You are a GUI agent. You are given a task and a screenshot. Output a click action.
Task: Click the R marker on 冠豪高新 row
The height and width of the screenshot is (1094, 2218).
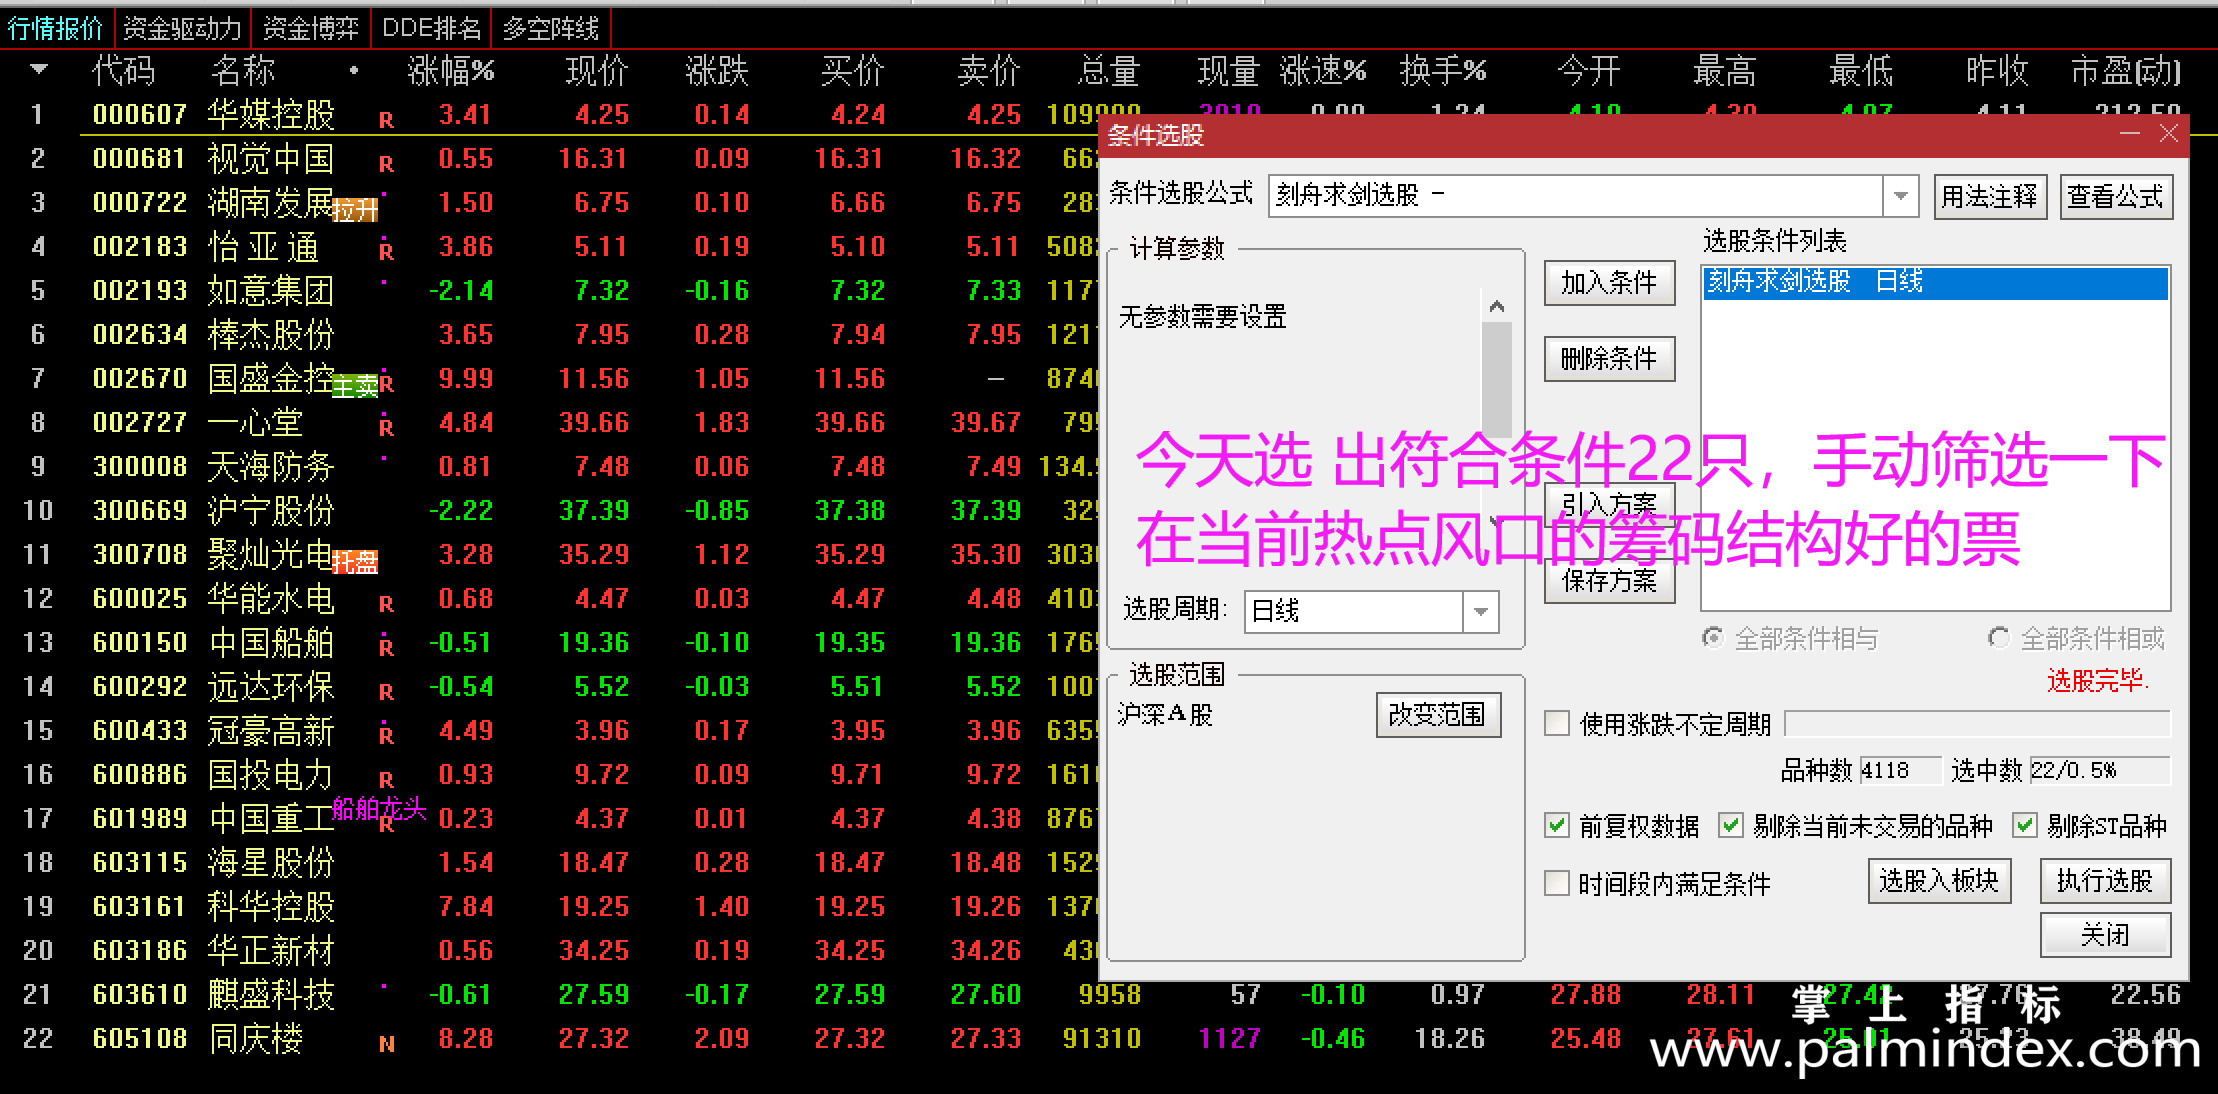pyautogui.click(x=386, y=736)
